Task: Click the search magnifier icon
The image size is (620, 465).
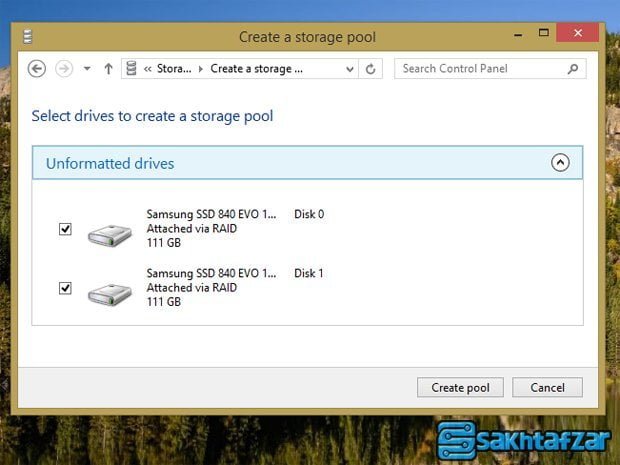Action: 573,69
